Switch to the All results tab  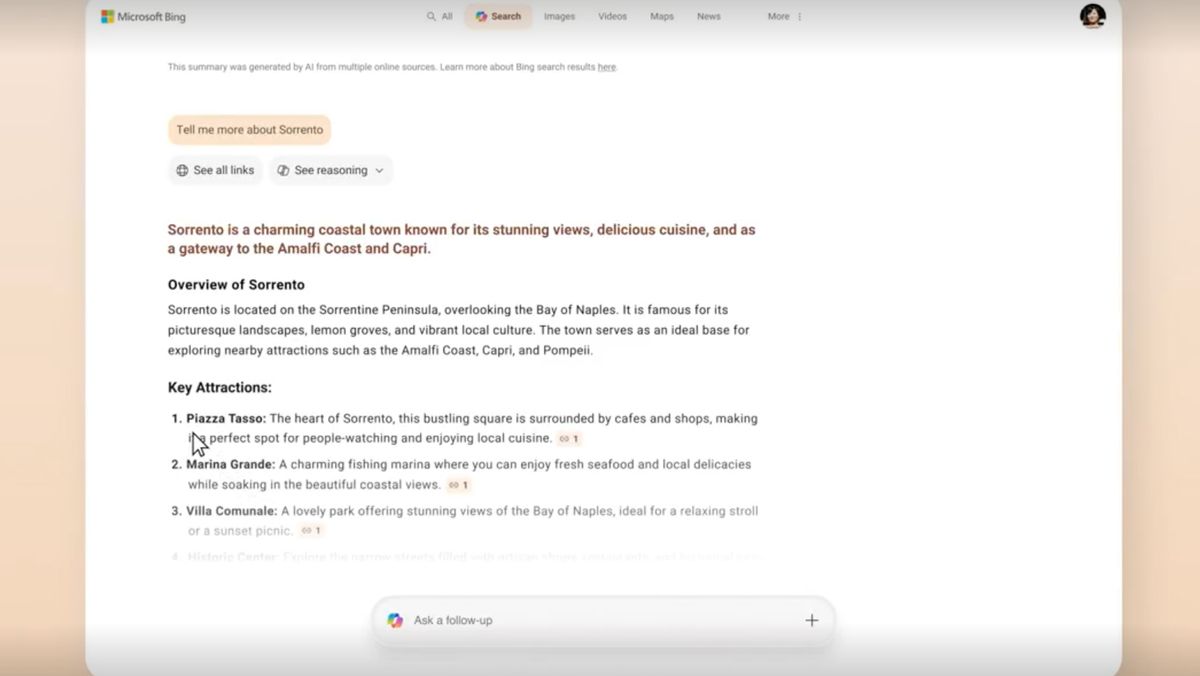pos(440,17)
